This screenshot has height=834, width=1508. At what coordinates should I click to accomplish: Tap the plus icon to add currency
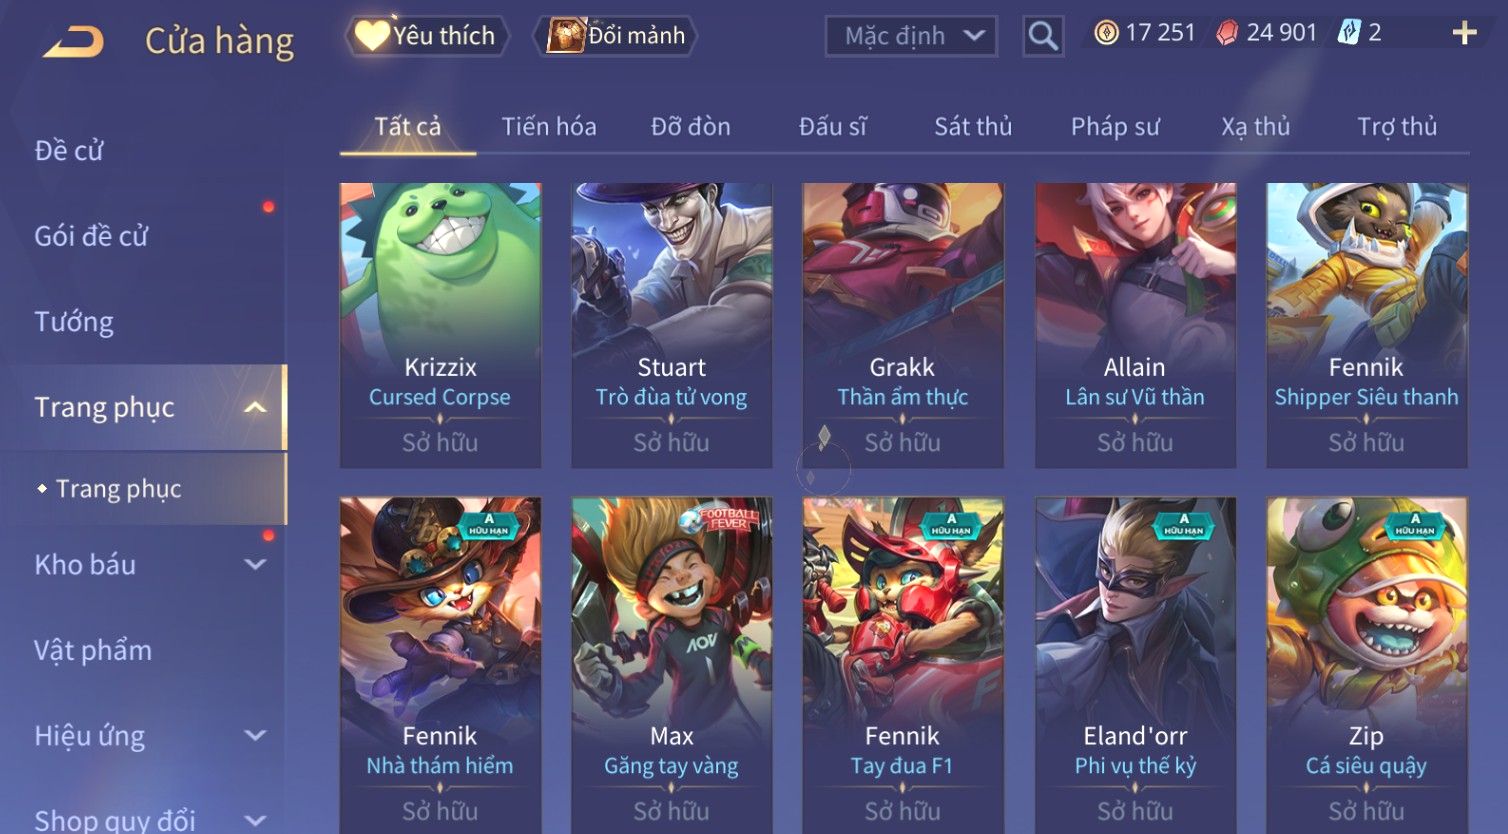(x=1464, y=33)
